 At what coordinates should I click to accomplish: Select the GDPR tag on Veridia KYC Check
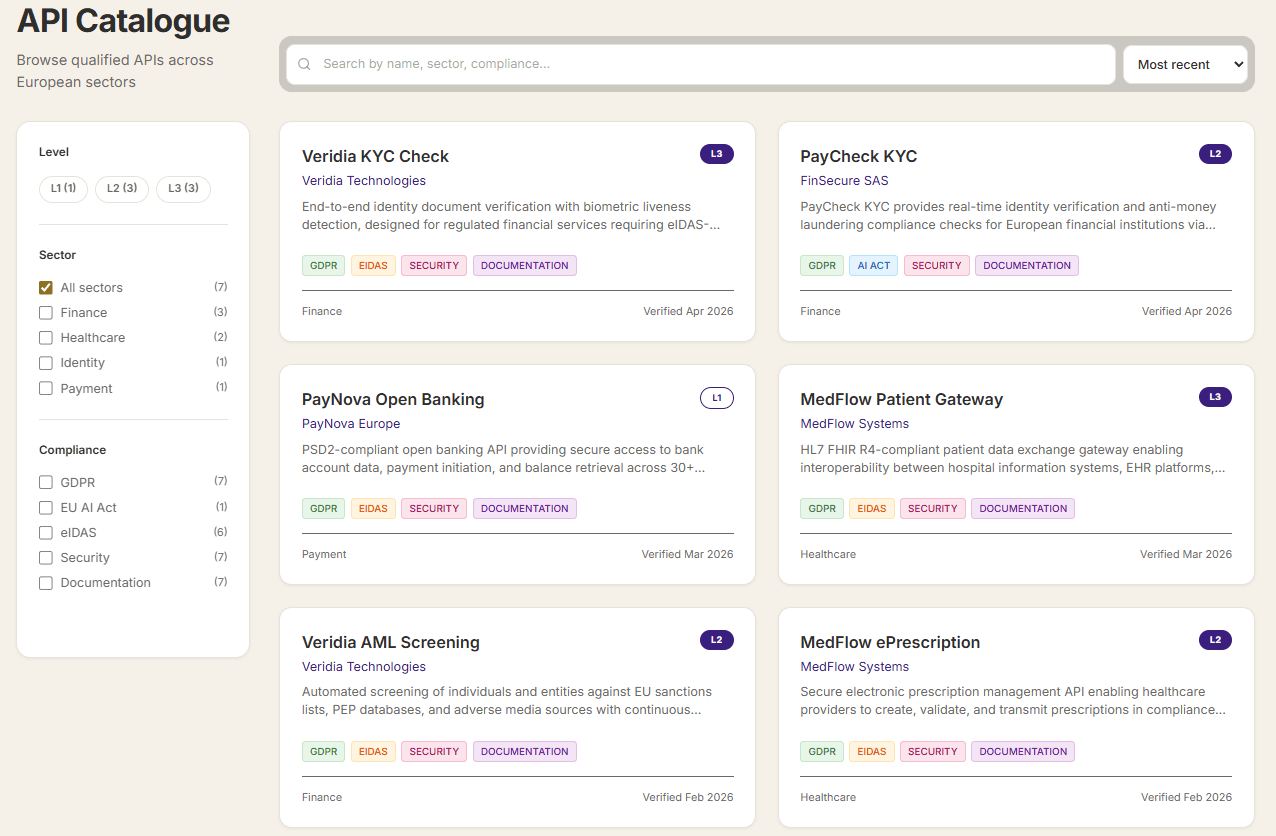323,265
